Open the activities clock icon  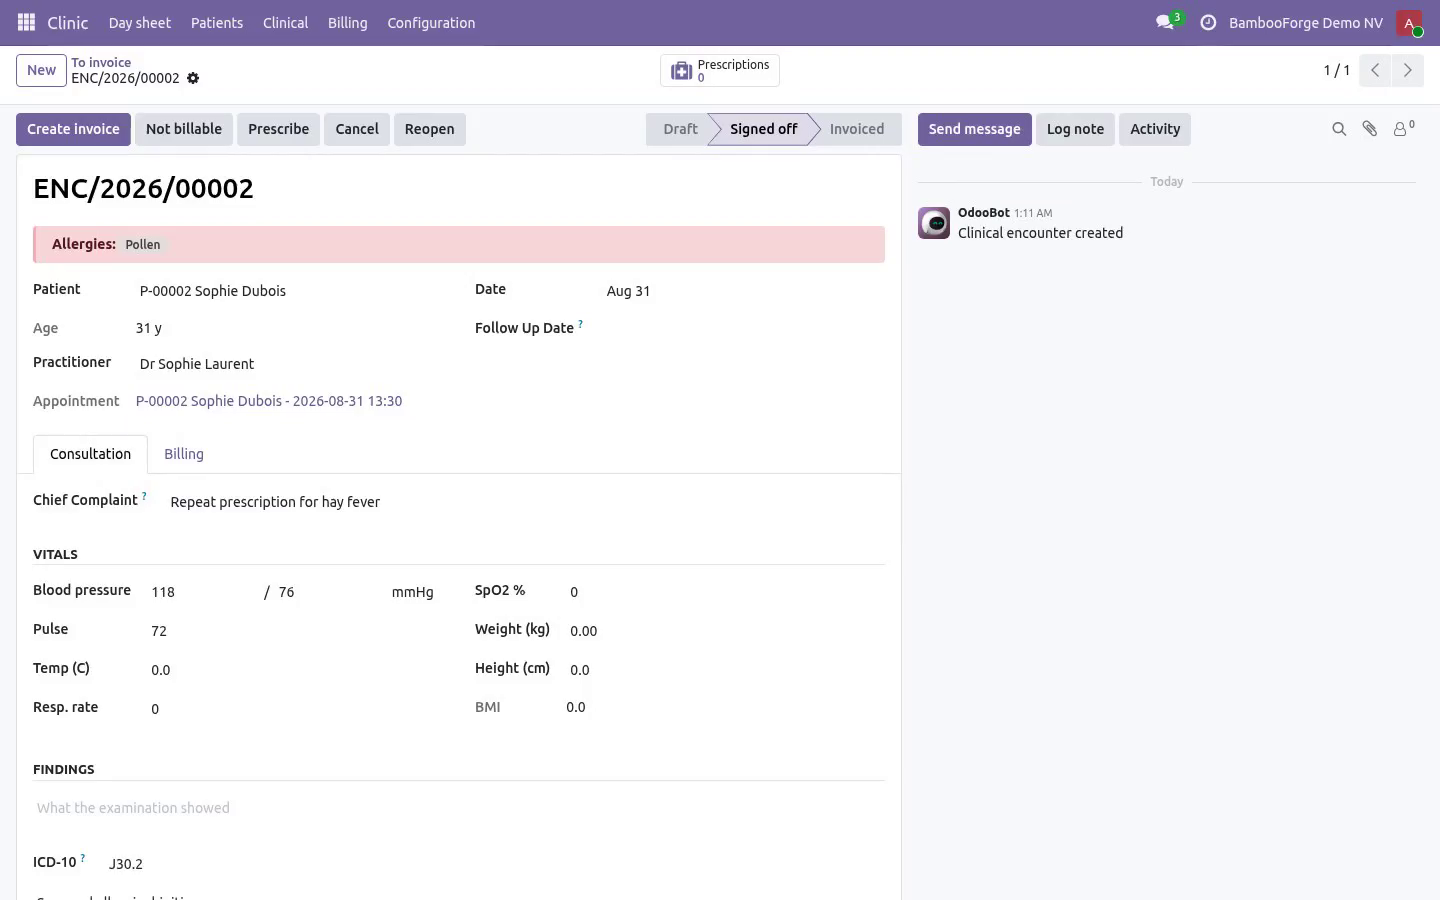1208,22
